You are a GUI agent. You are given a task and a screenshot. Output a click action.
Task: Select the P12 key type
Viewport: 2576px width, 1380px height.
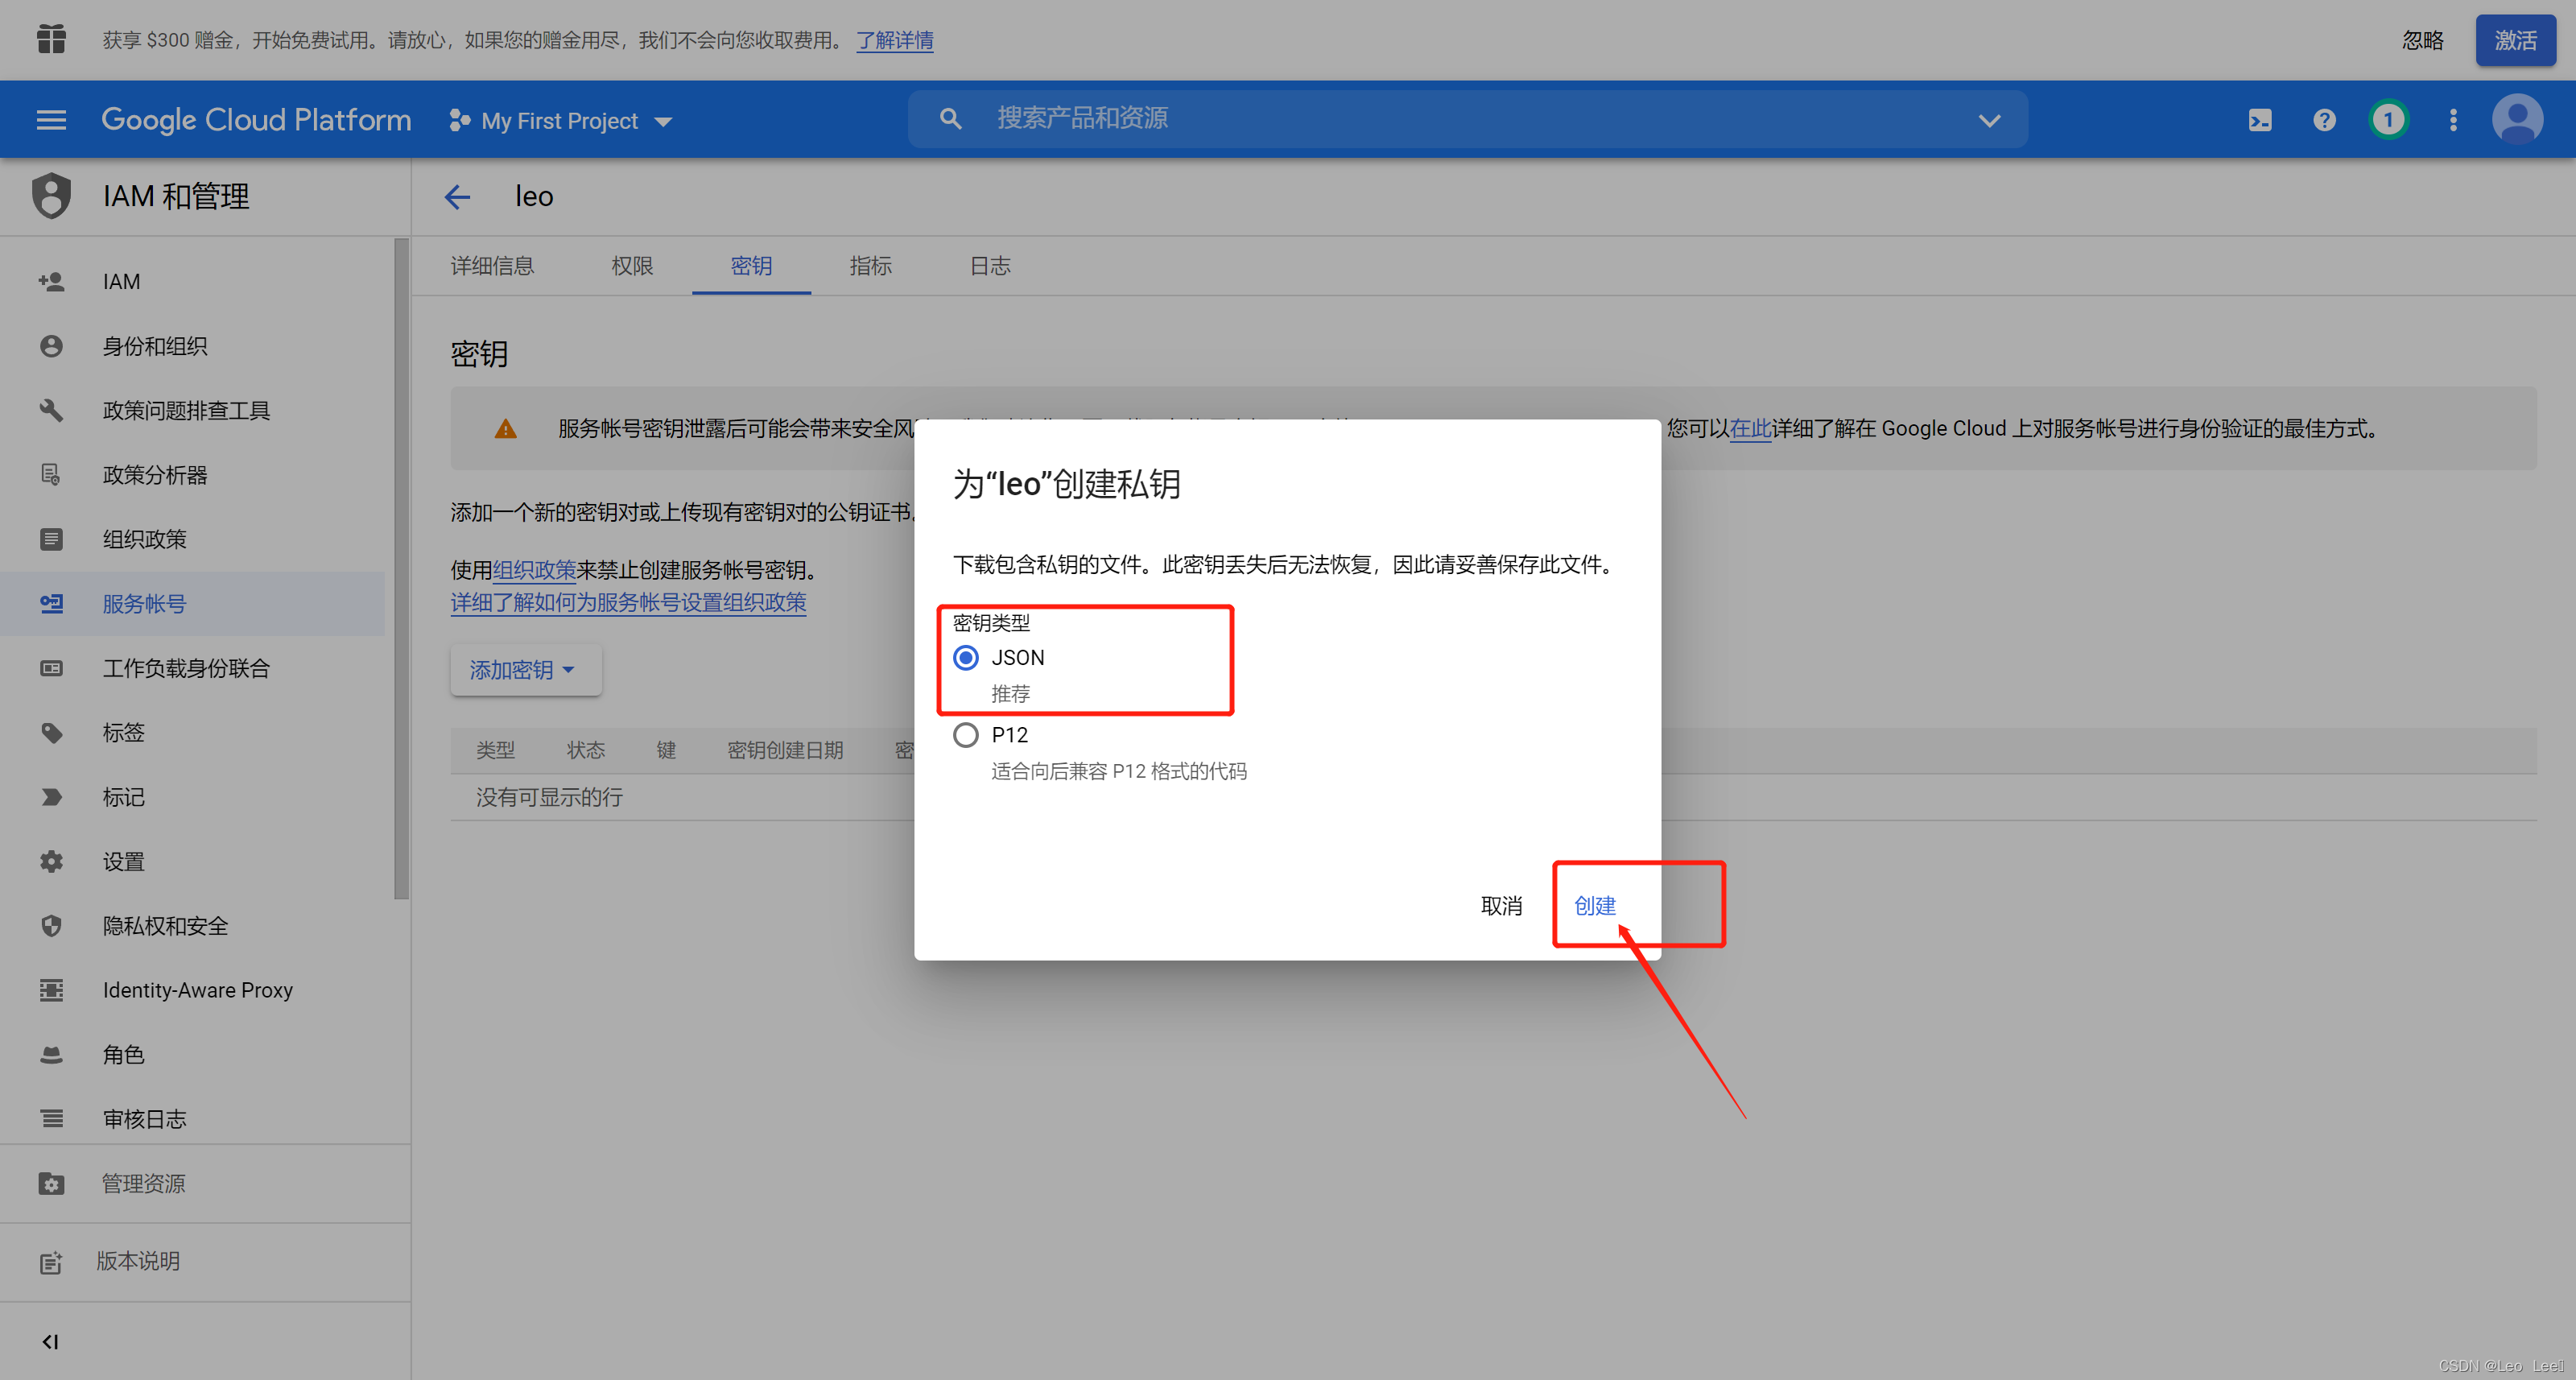click(x=966, y=735)
